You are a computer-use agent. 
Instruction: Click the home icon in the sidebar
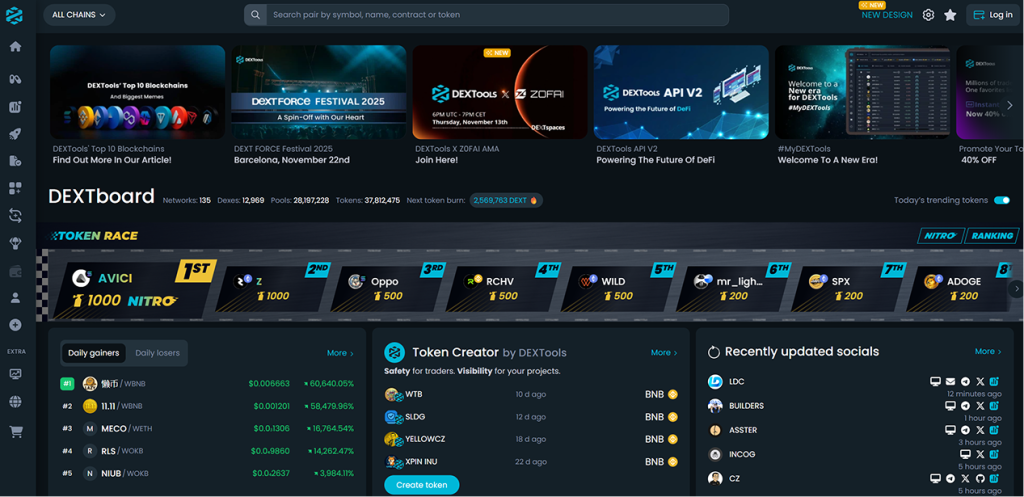pos(15,47)
